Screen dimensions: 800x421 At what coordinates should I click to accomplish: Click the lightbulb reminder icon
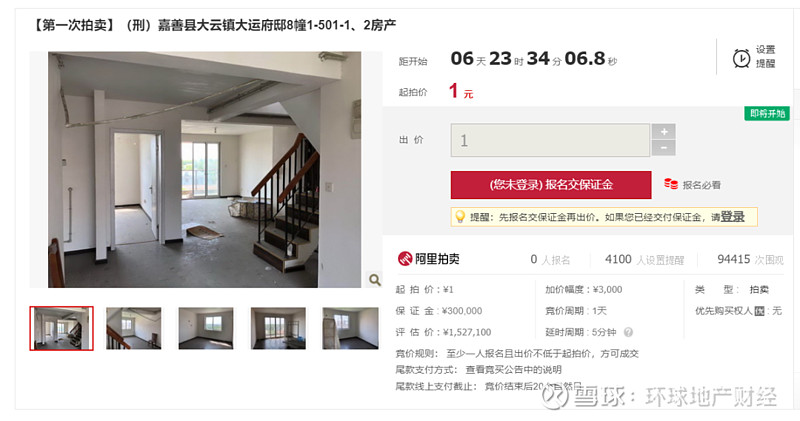click(x=460, y=217)
